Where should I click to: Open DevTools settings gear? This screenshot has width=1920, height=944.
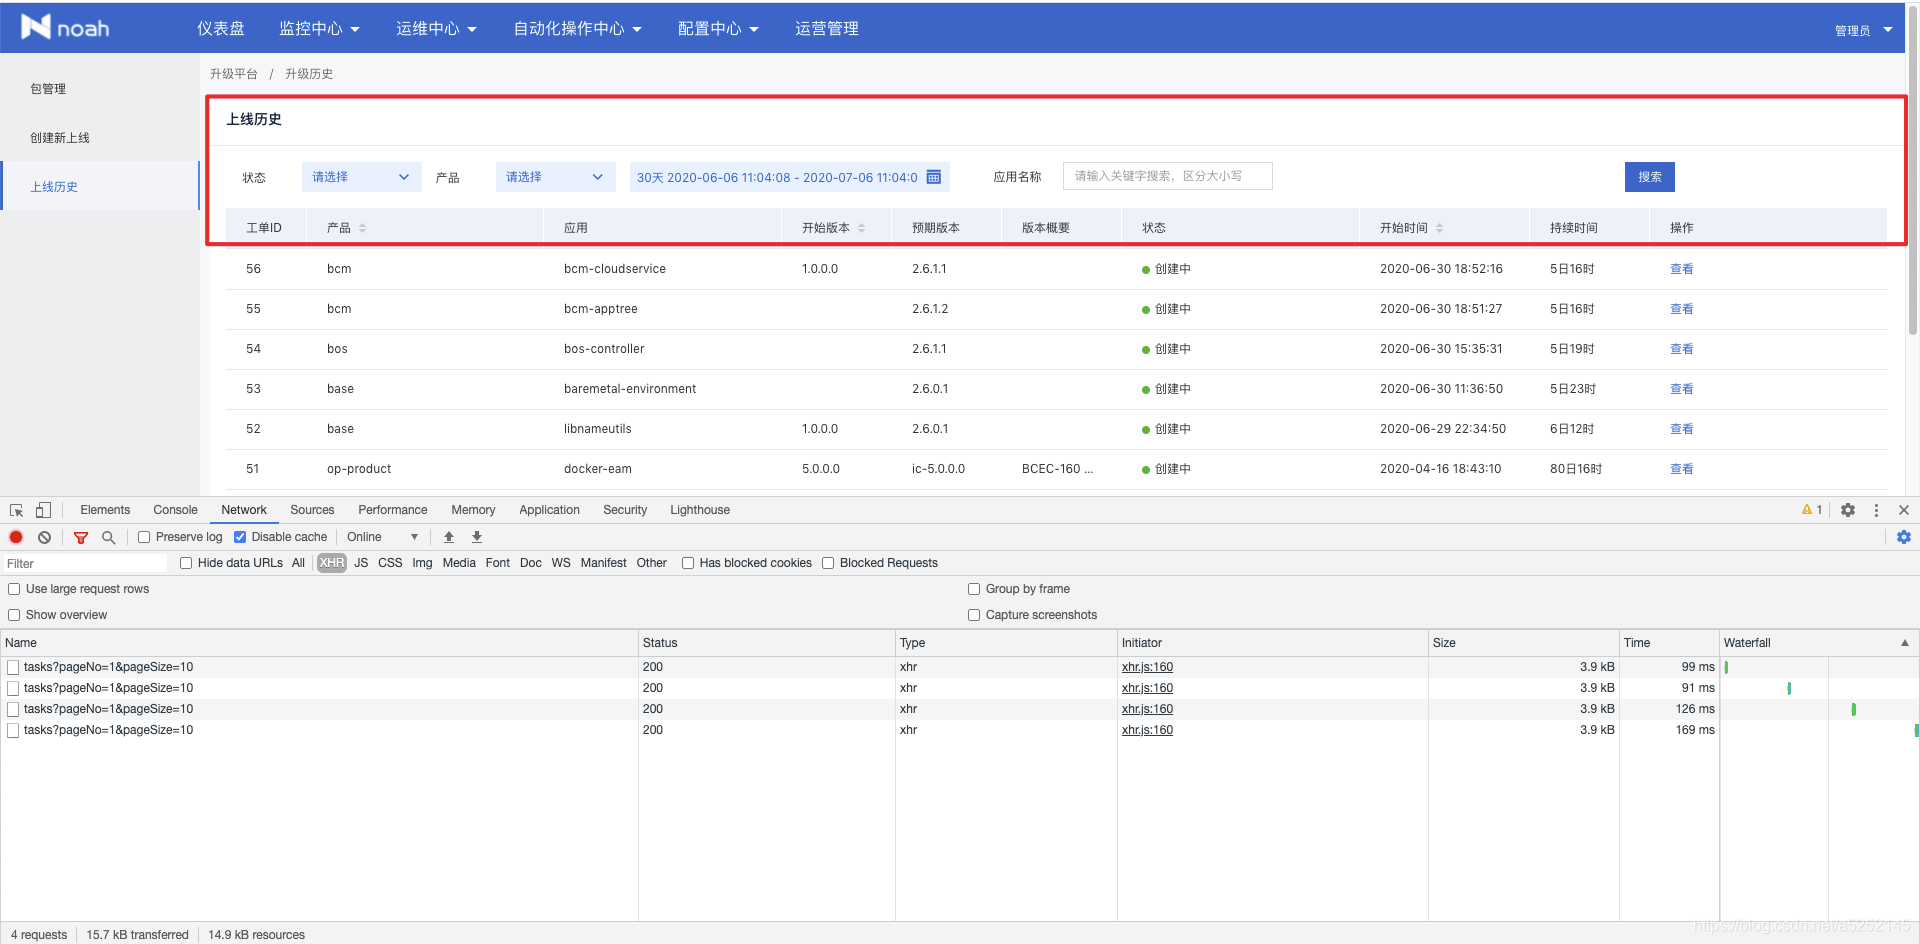click(1848, 510)
